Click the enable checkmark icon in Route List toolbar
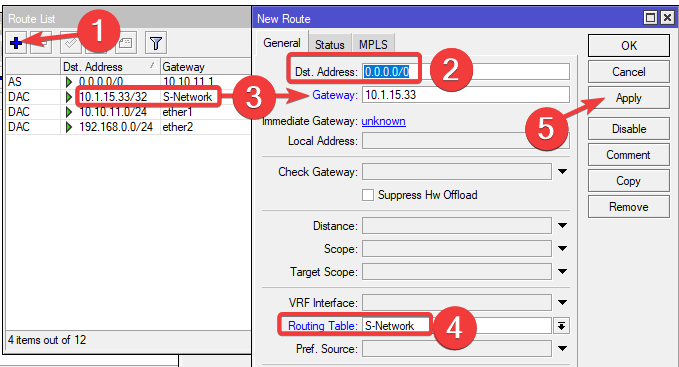Image resolution: width=679 pixels, height=367 pixels. 71,43
